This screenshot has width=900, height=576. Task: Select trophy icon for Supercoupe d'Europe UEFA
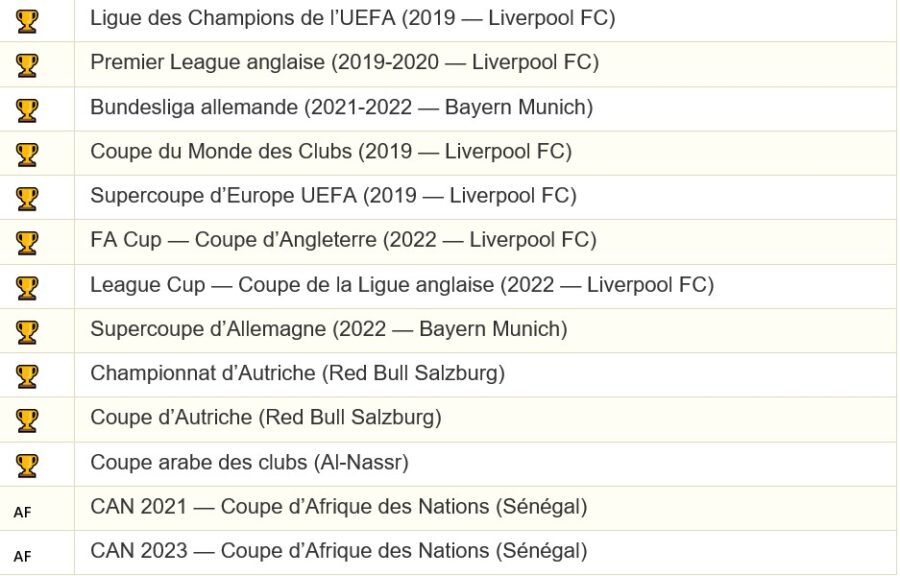[27, 198]
